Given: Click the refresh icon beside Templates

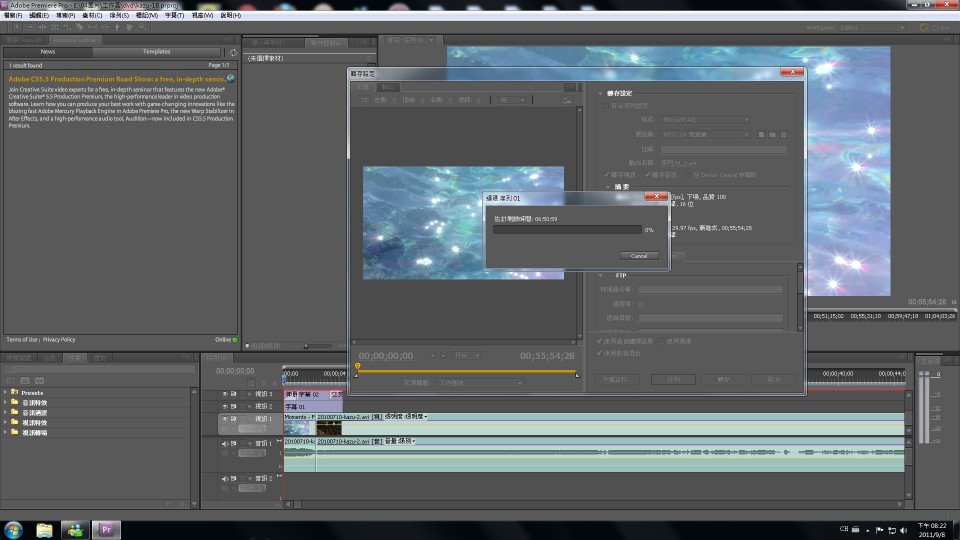Looking at the screenshot, I should click(233, 52).
